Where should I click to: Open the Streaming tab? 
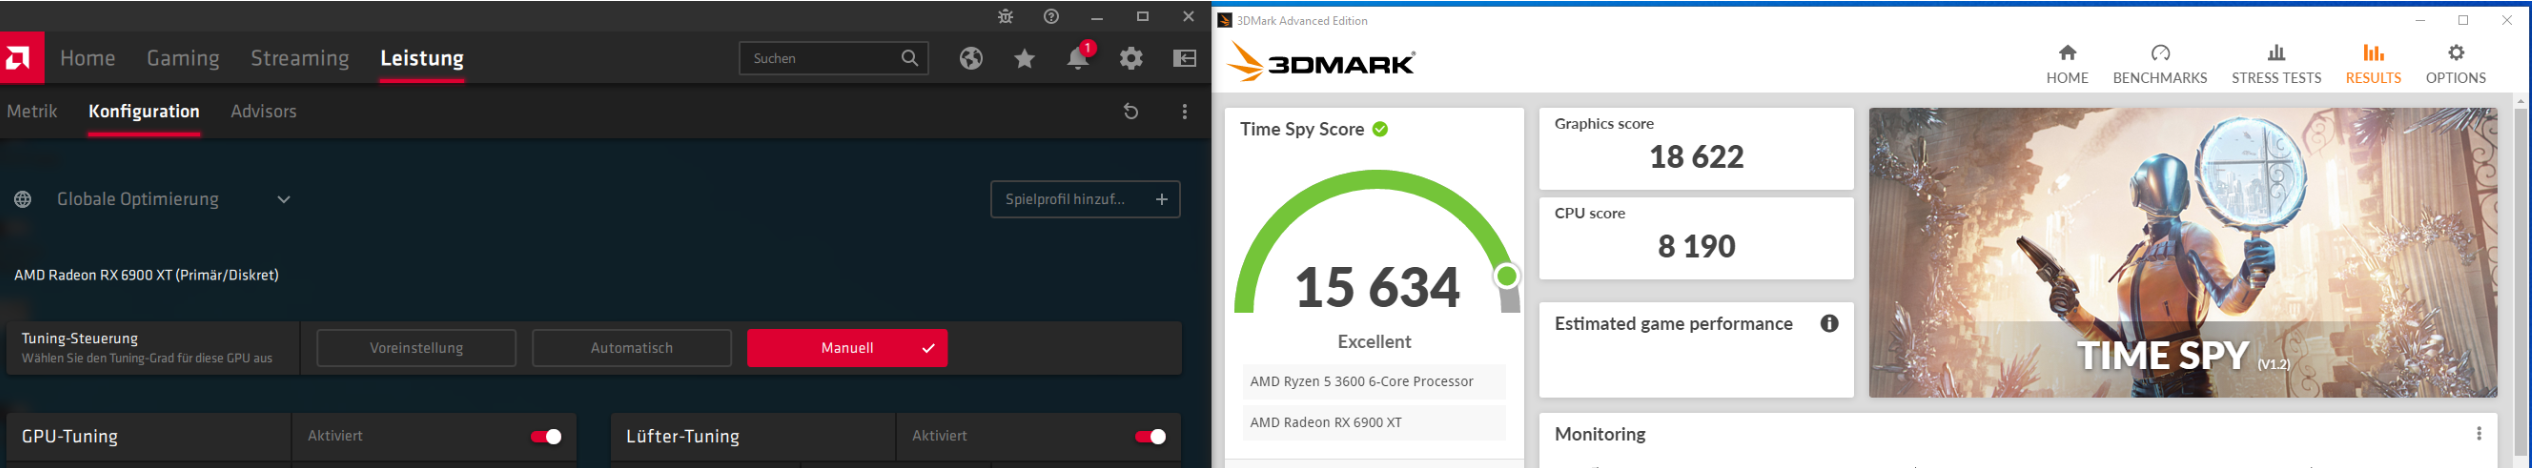[300, 58]
